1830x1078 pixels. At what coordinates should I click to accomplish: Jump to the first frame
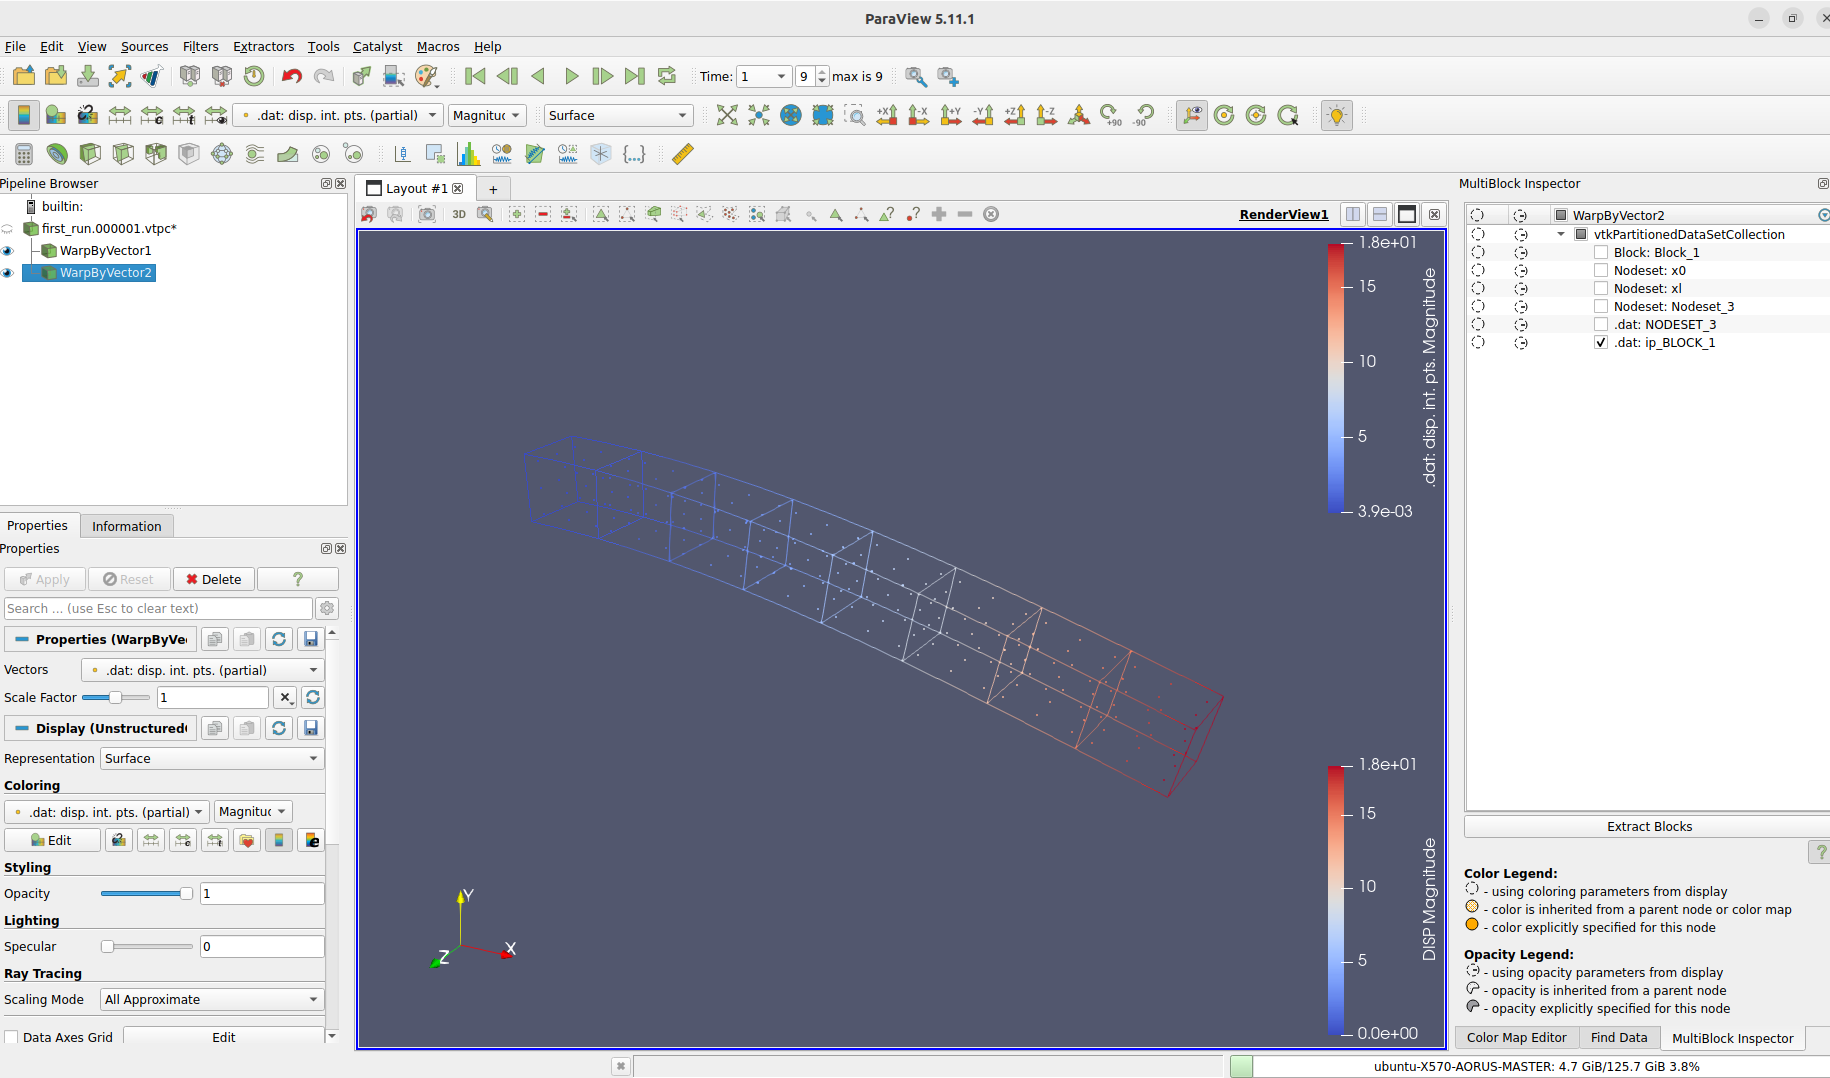click(475, 76)
